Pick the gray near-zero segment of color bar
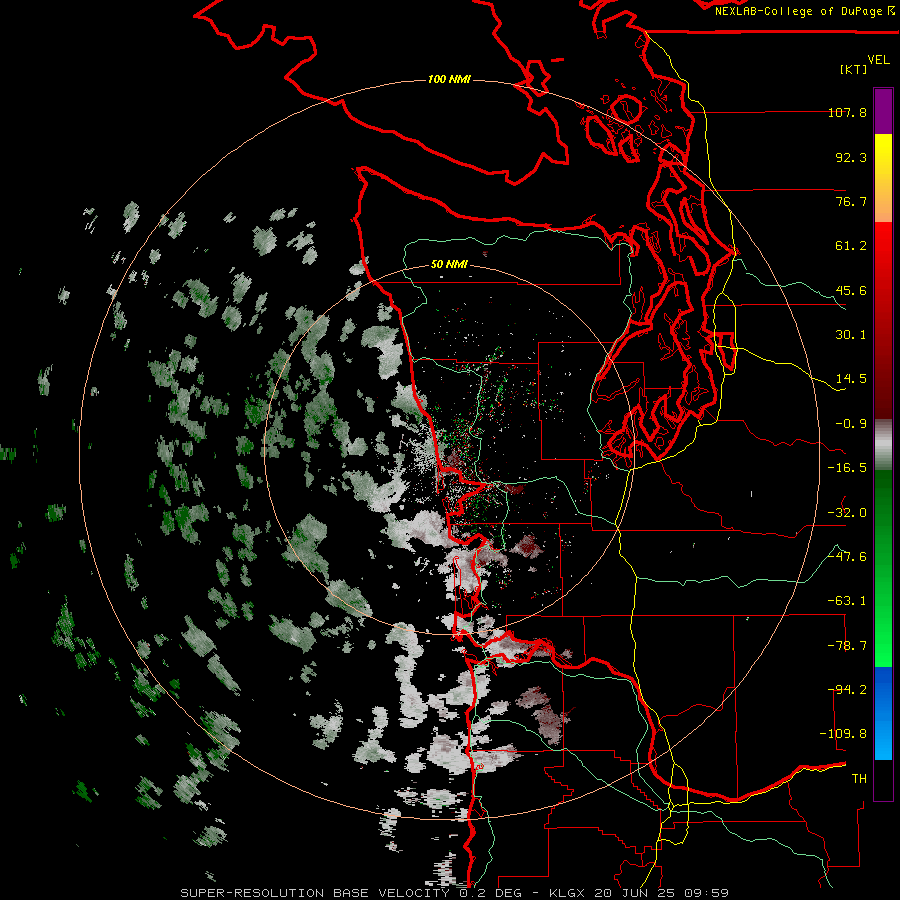Viewport: 900px width, 900px height. pyautogui.click(x=883, y=445)
